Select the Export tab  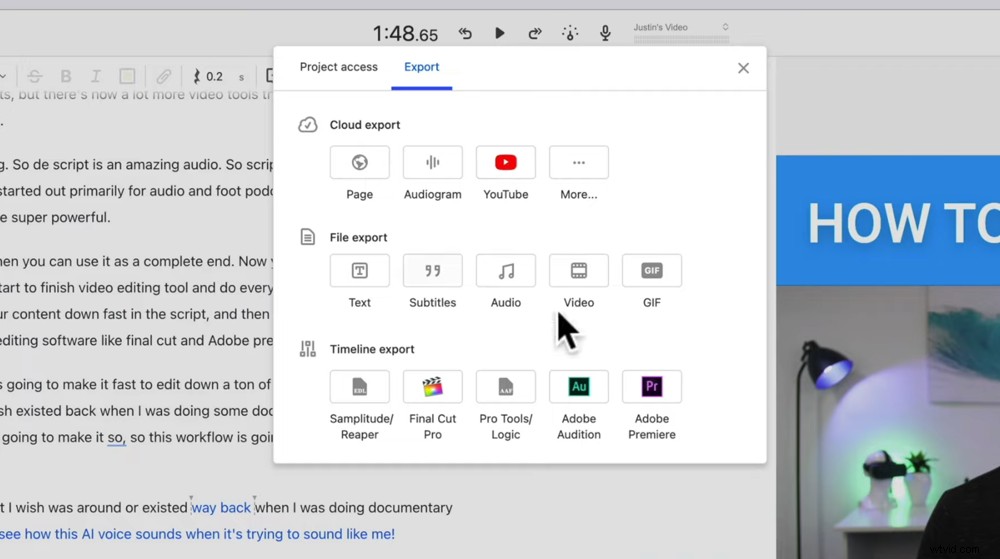point(422,67)
